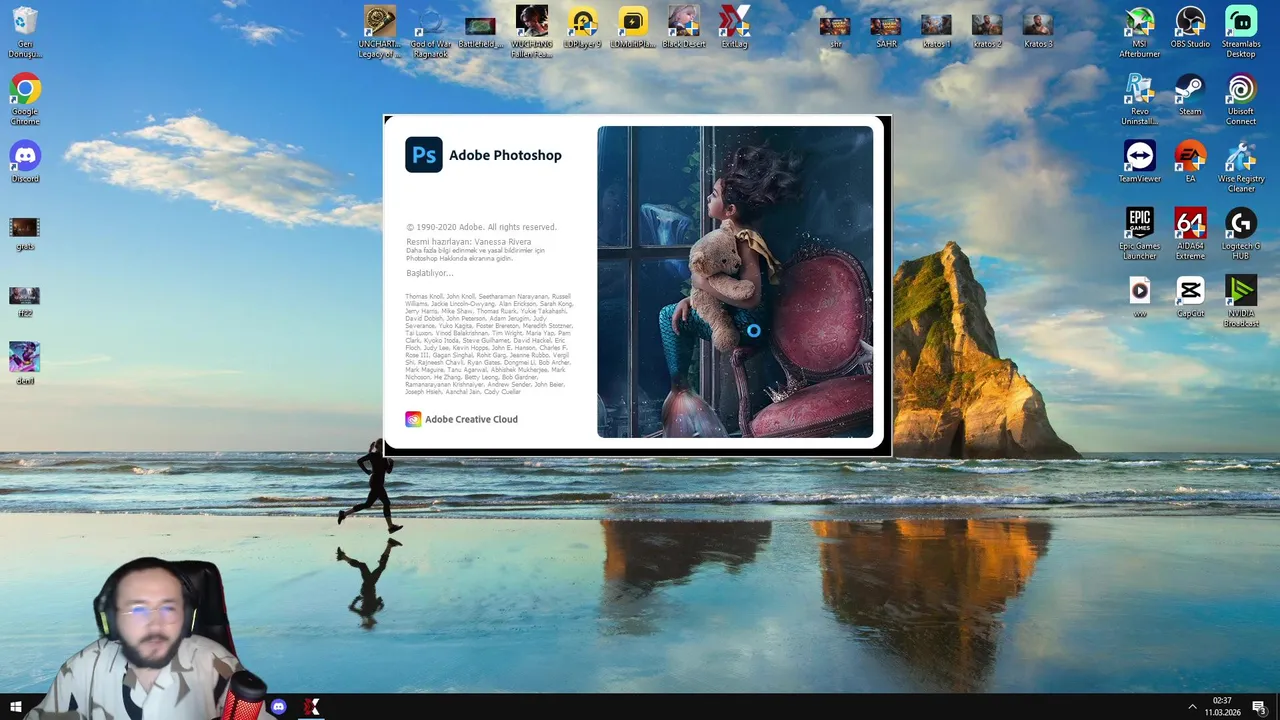Select the WUCHANG Fallen Feathers shortcut
The image size is (1280, 720).
[x=531, y=21]
